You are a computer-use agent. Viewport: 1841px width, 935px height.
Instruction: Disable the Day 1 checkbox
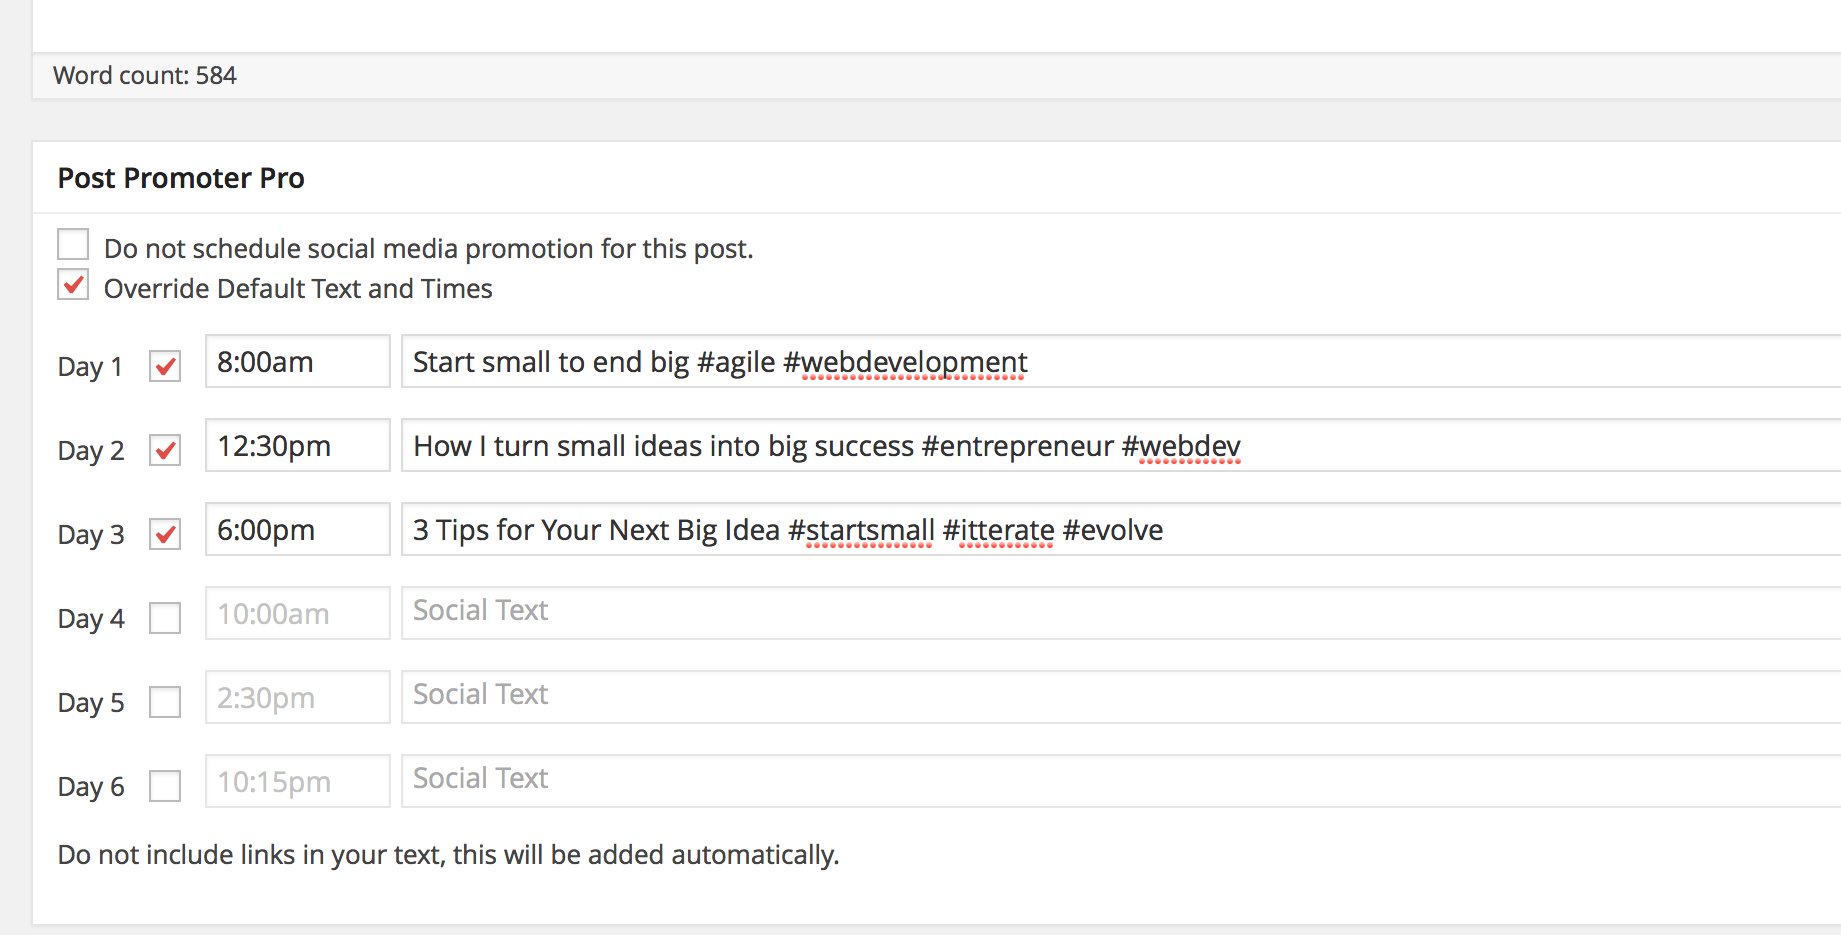pos(165,367)
